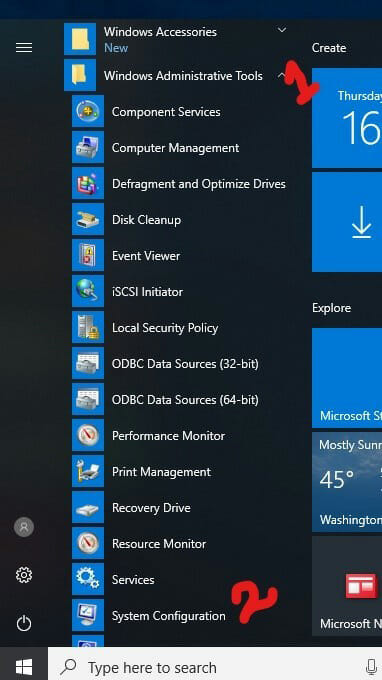Collapse Windows Administrative Tools chevron
382x680 pixels.
click(281, 75)
